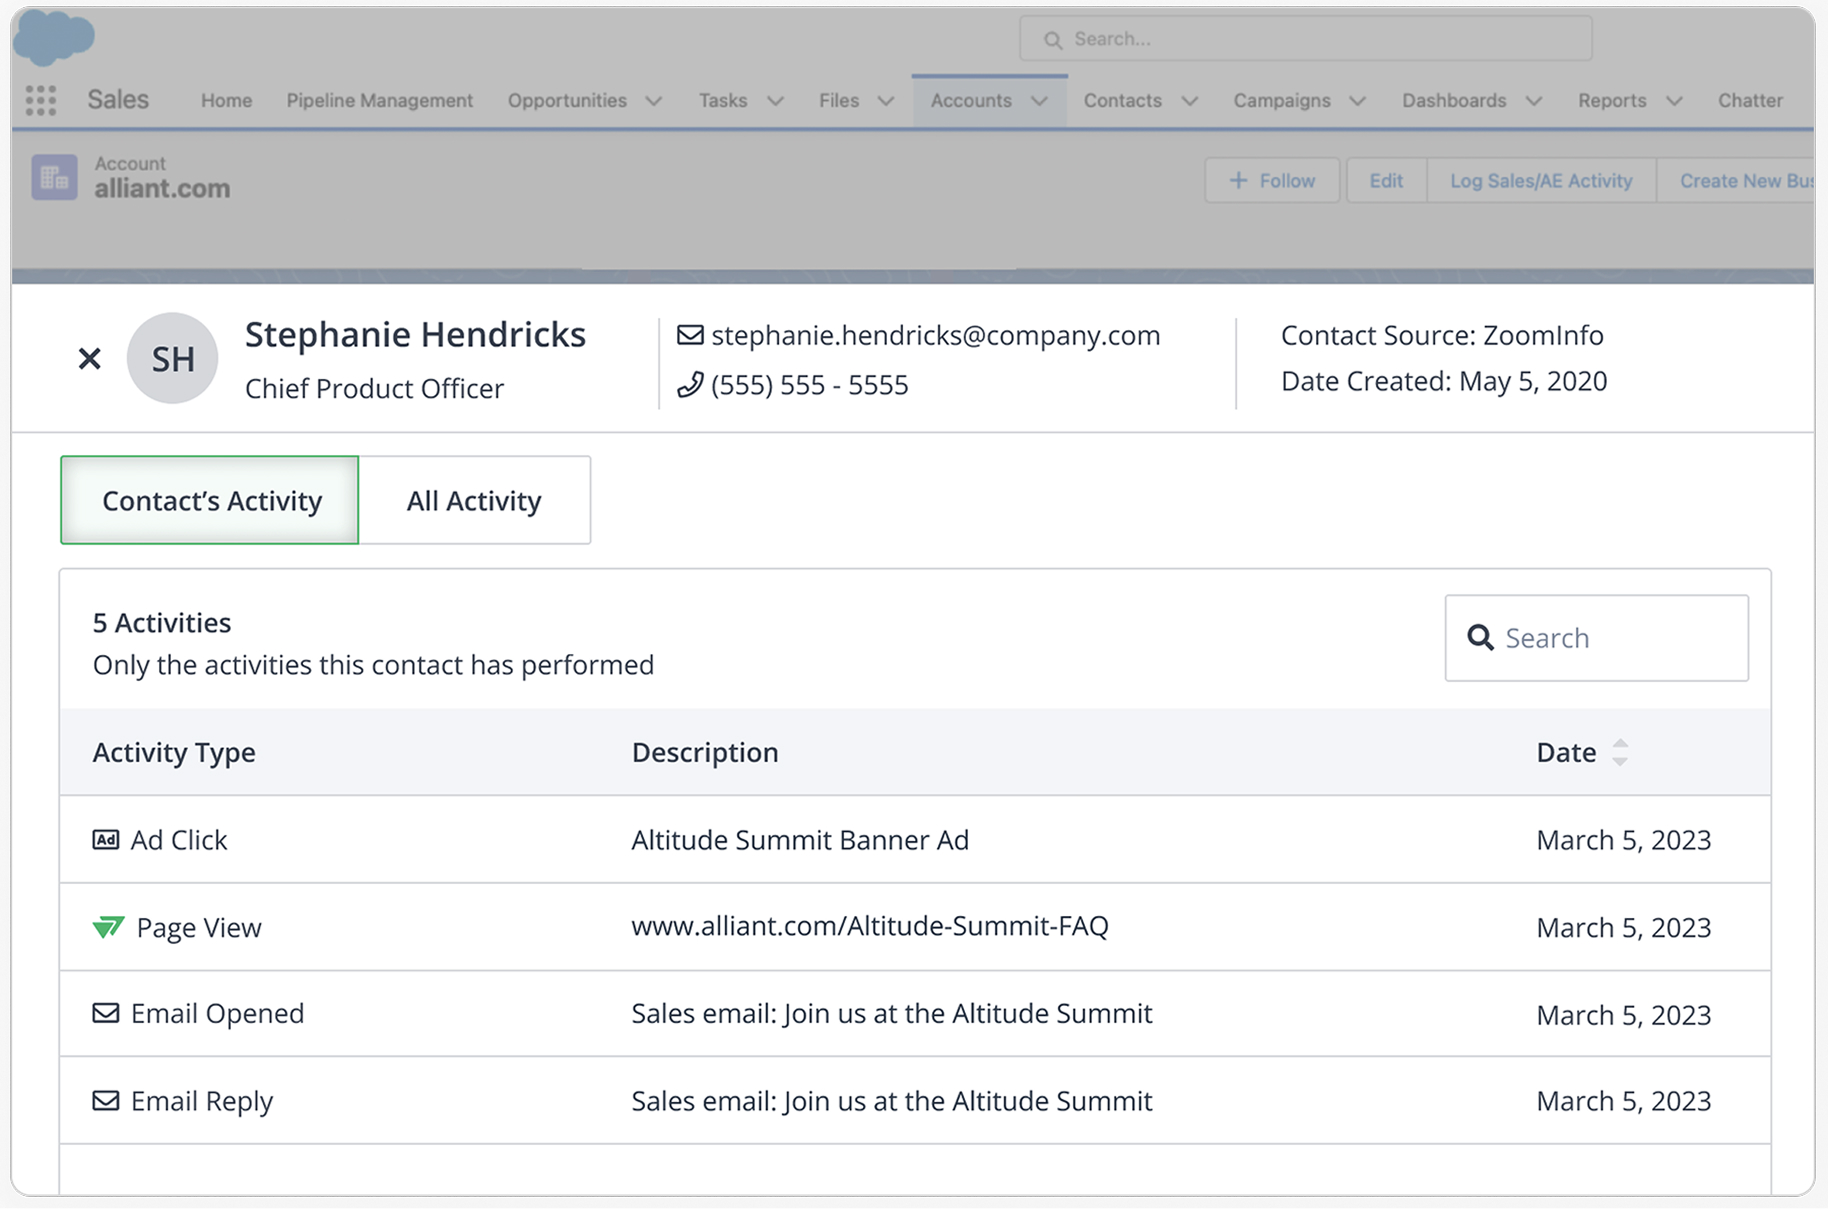Click the phone icon next to (555) 555 - 5555

pos(690,385)
